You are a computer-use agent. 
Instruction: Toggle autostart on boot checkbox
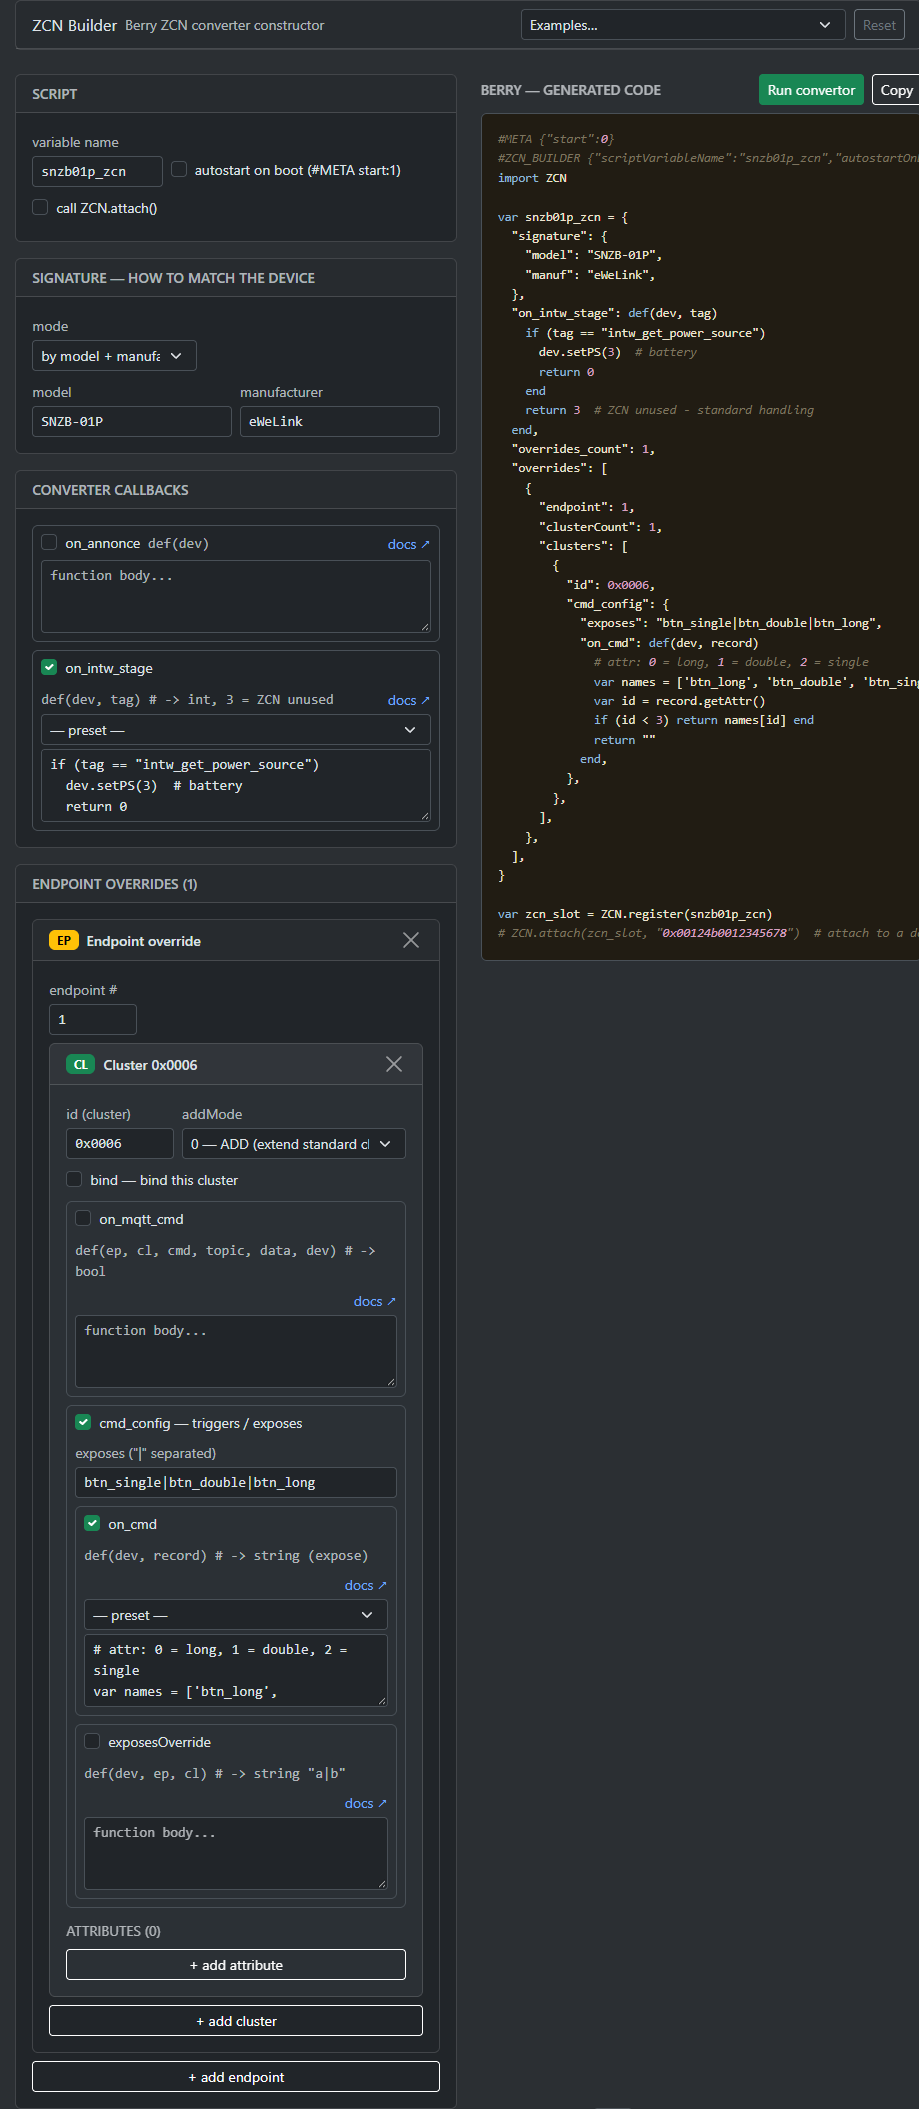(x=179, y=169)
